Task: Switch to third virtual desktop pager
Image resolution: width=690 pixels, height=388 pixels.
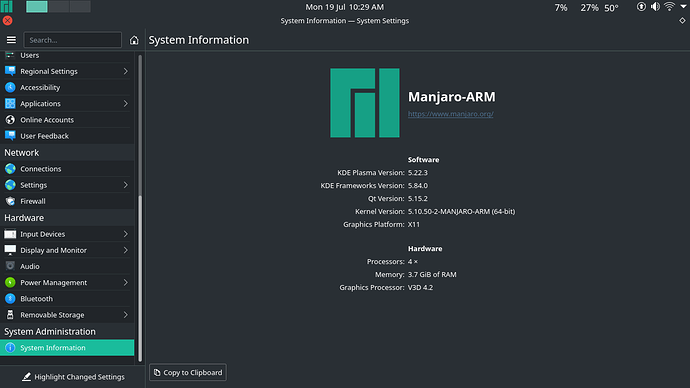Action: click(x=80, y=7)
